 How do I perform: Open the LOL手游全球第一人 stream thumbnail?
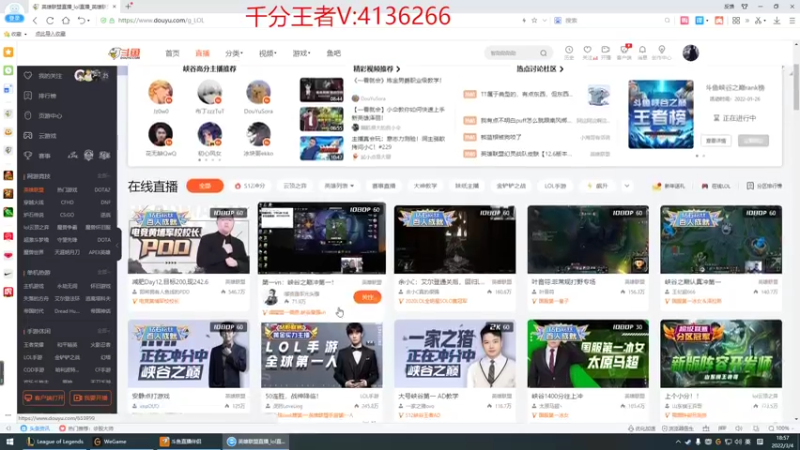tap(322, 354)
